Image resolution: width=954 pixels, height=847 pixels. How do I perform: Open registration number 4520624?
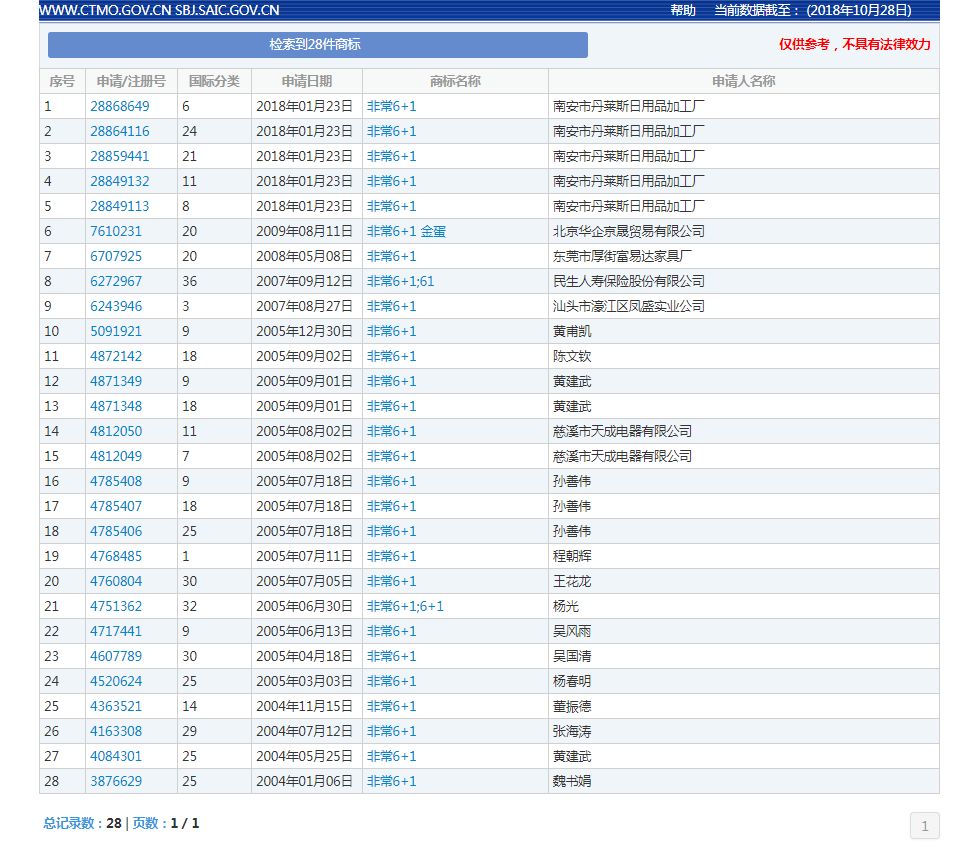[116, 681]
